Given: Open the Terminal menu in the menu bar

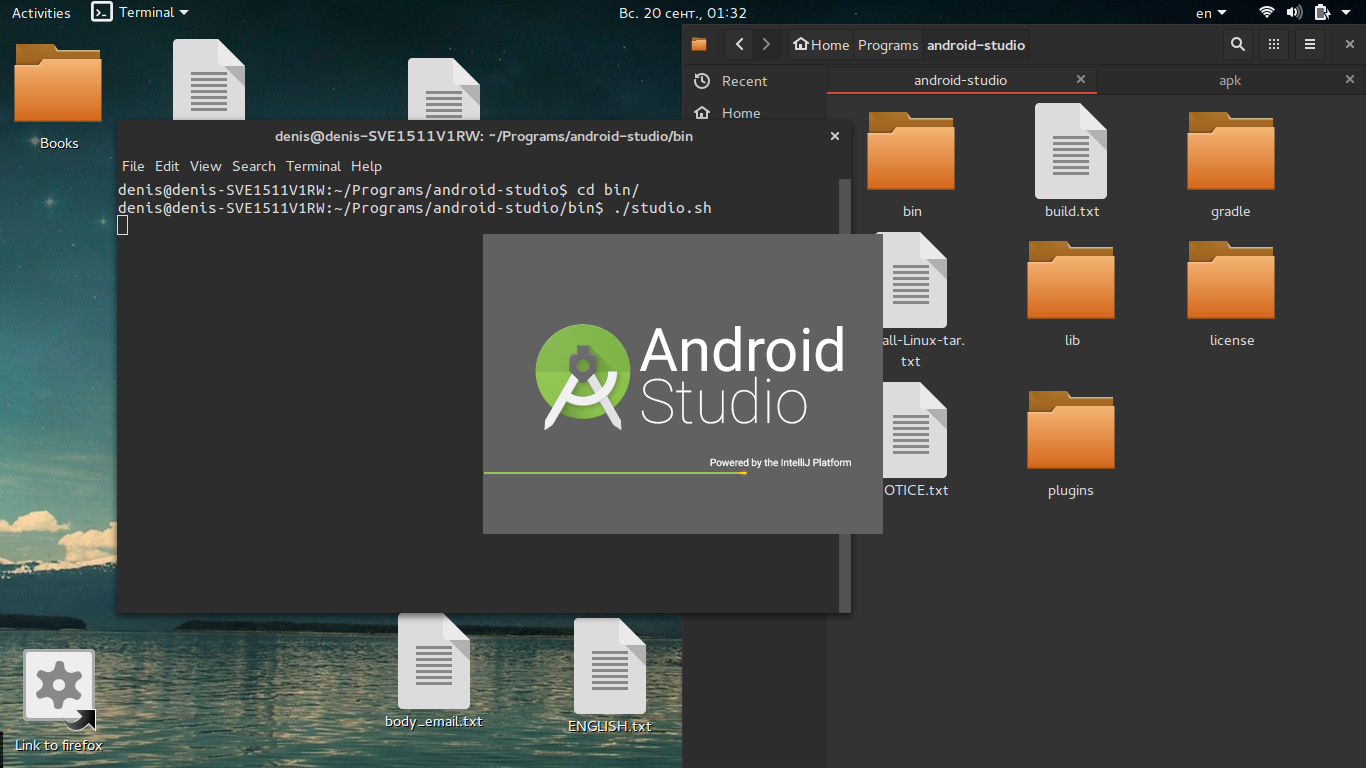Looking at the screenshot, I should [313, 166].
